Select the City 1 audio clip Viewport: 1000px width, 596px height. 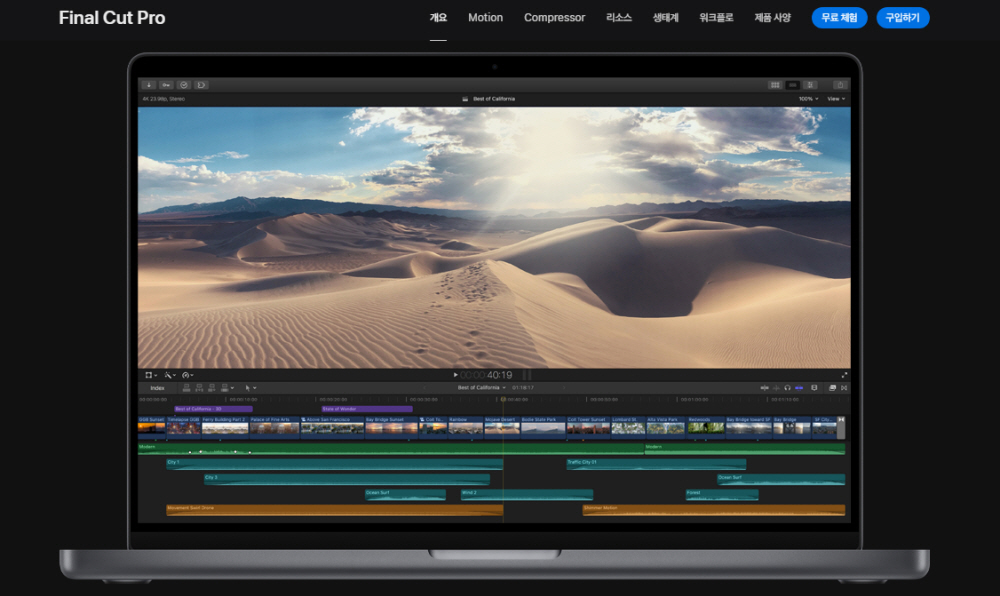click(x=334, y=464)
